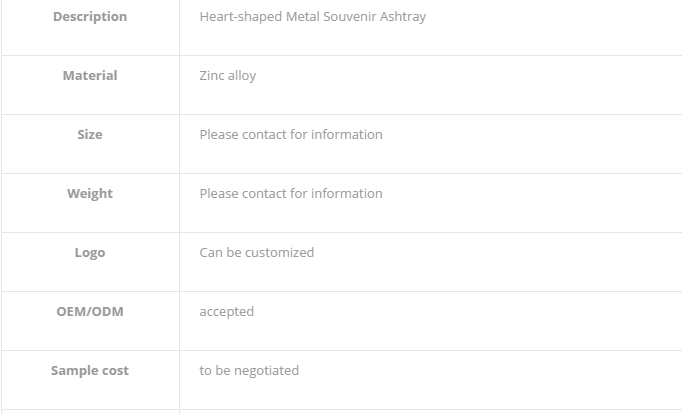
Task: Click the Logo row label
Action: click(x=90, y=253)
